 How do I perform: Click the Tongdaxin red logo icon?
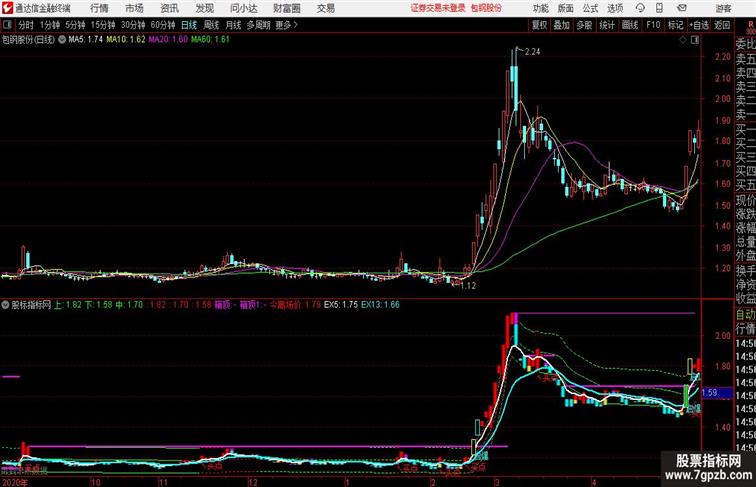[8, 8]
